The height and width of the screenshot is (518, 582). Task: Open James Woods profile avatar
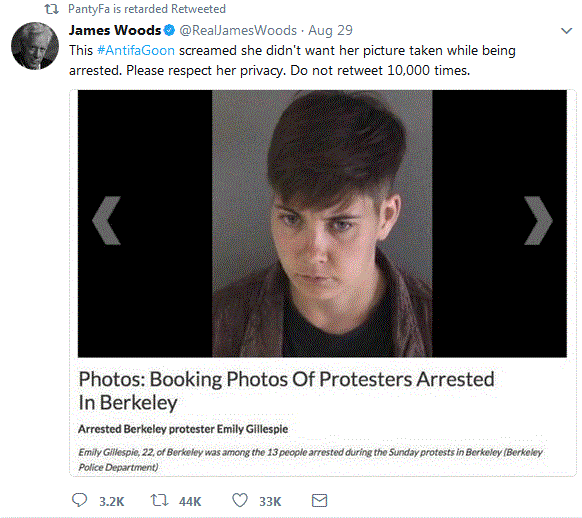point(35,46)
